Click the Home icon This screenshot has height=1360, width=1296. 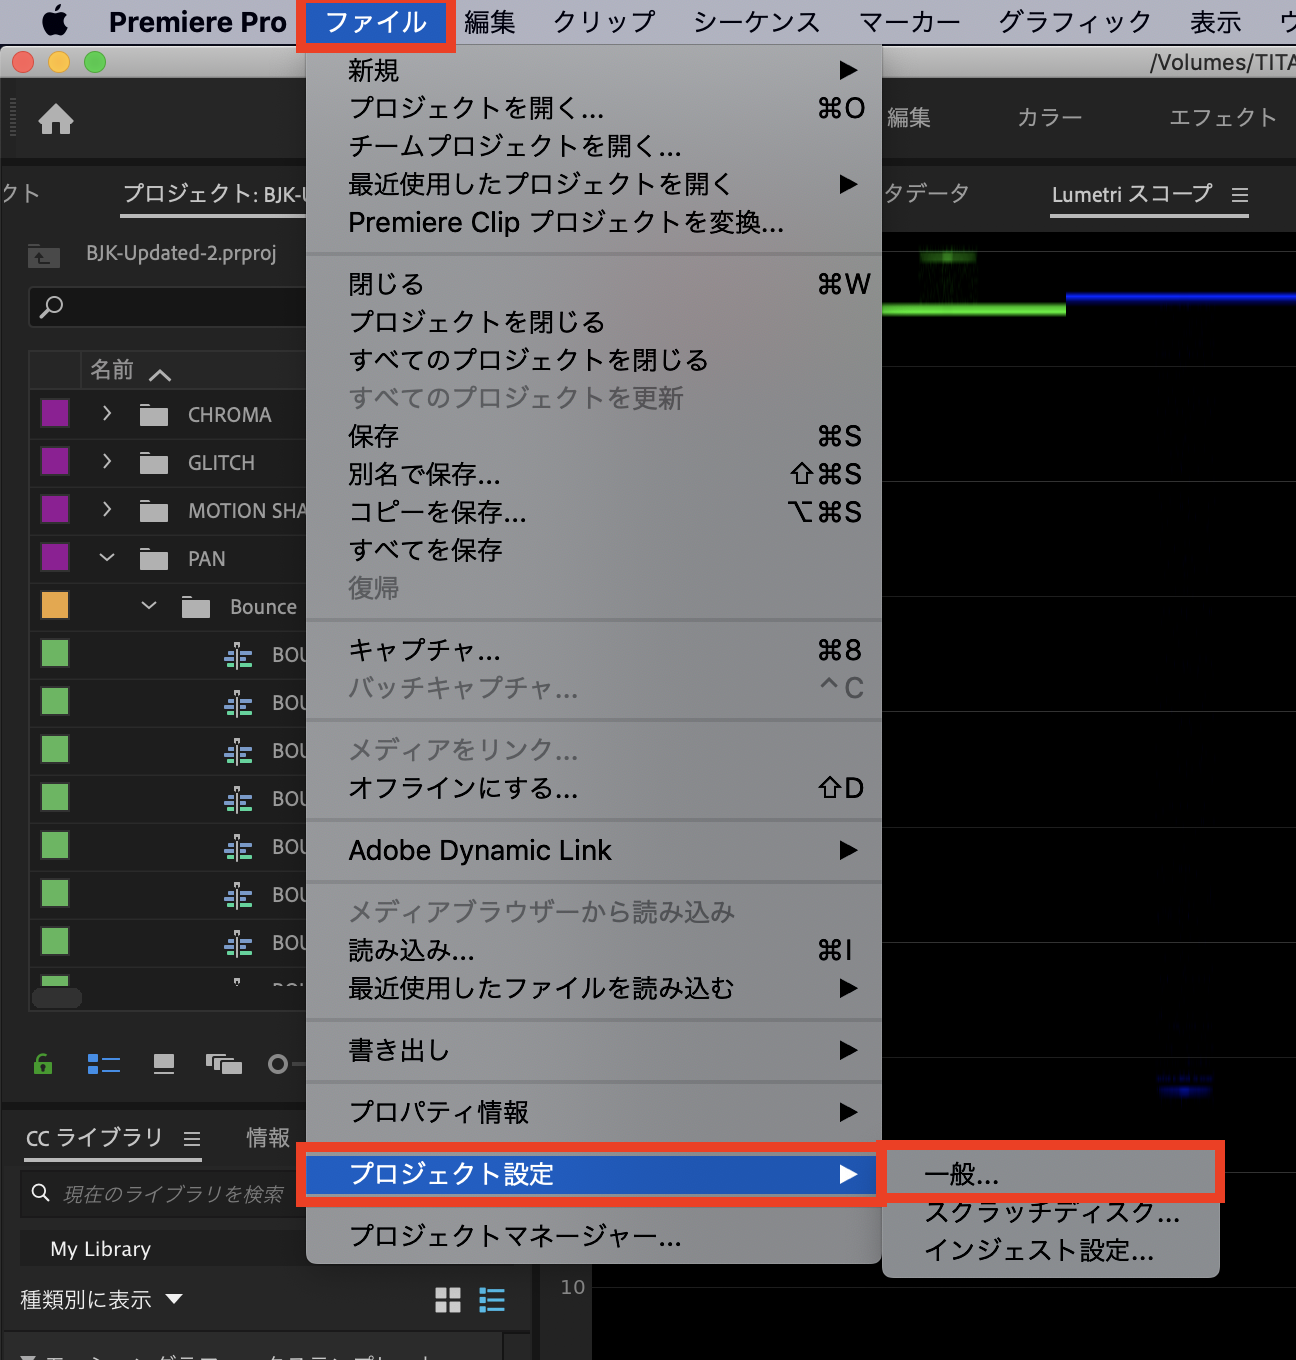[56, 119]
